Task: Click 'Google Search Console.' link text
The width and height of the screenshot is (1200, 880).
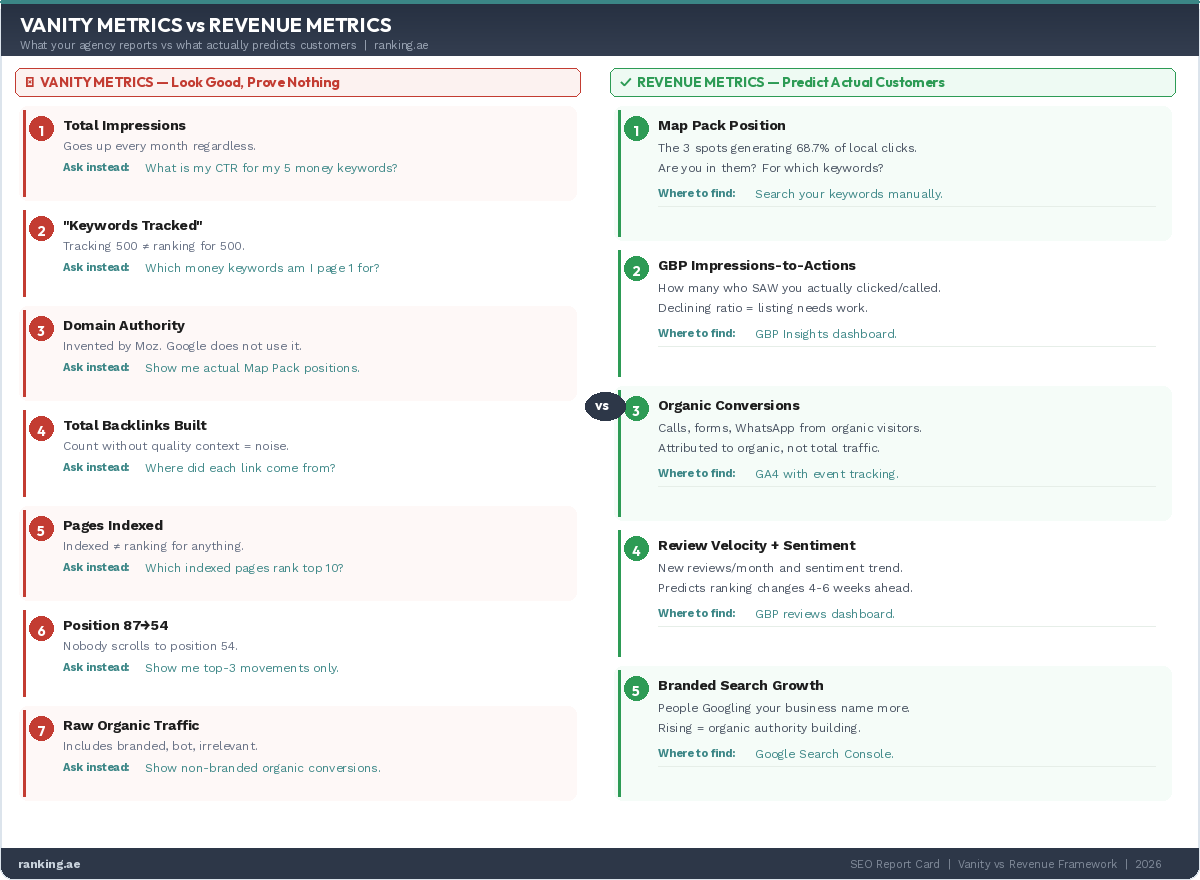Action: coord(824,754)
